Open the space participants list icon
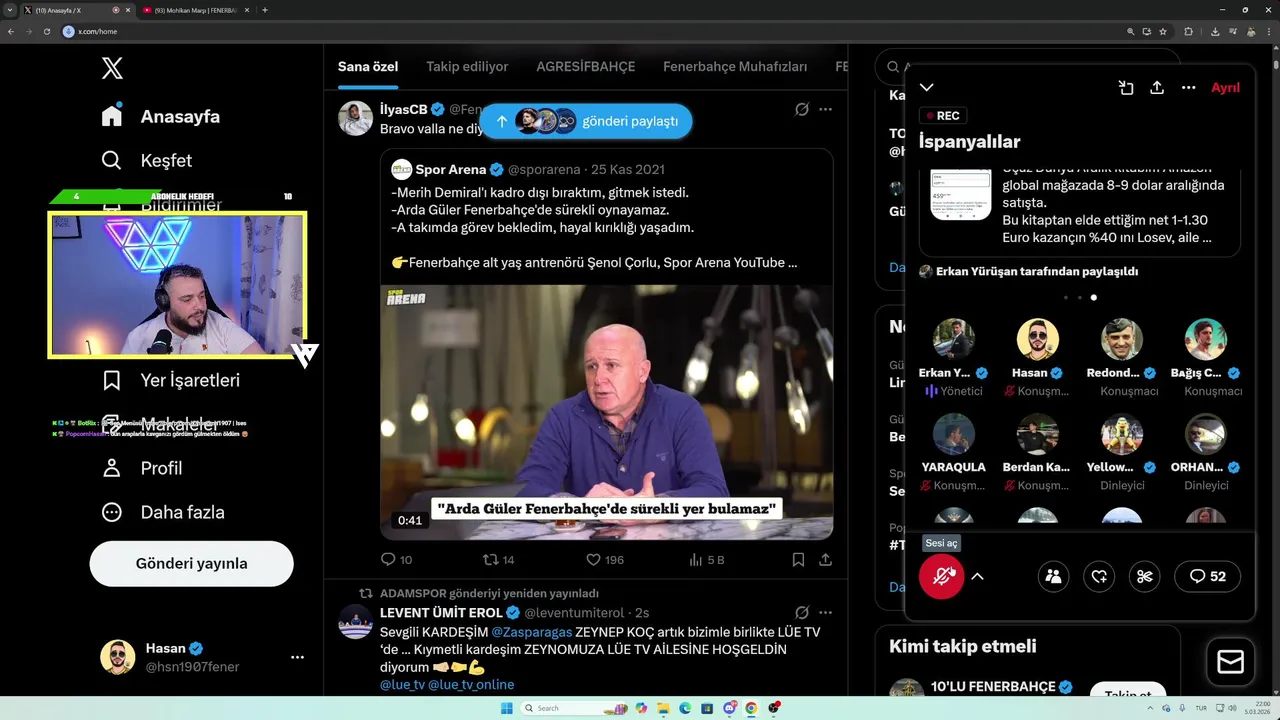Image resolution: width=1280 pixels, height=720 pixels. point(1053,576)
